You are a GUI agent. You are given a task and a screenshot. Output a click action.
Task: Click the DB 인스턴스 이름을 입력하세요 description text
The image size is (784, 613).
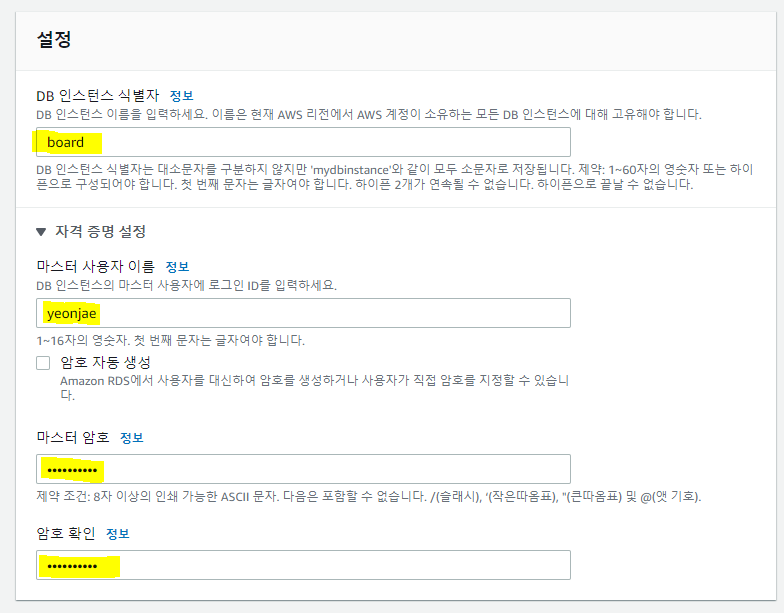pyautogui.click(x=369, y=114)
